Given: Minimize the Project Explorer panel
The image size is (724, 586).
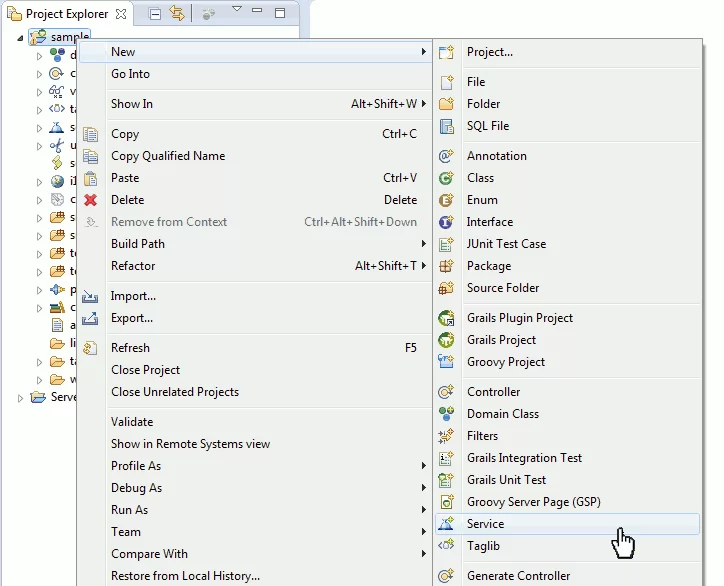Looking at the screenshot, I should pyautogui.click(x=257, y=10).
